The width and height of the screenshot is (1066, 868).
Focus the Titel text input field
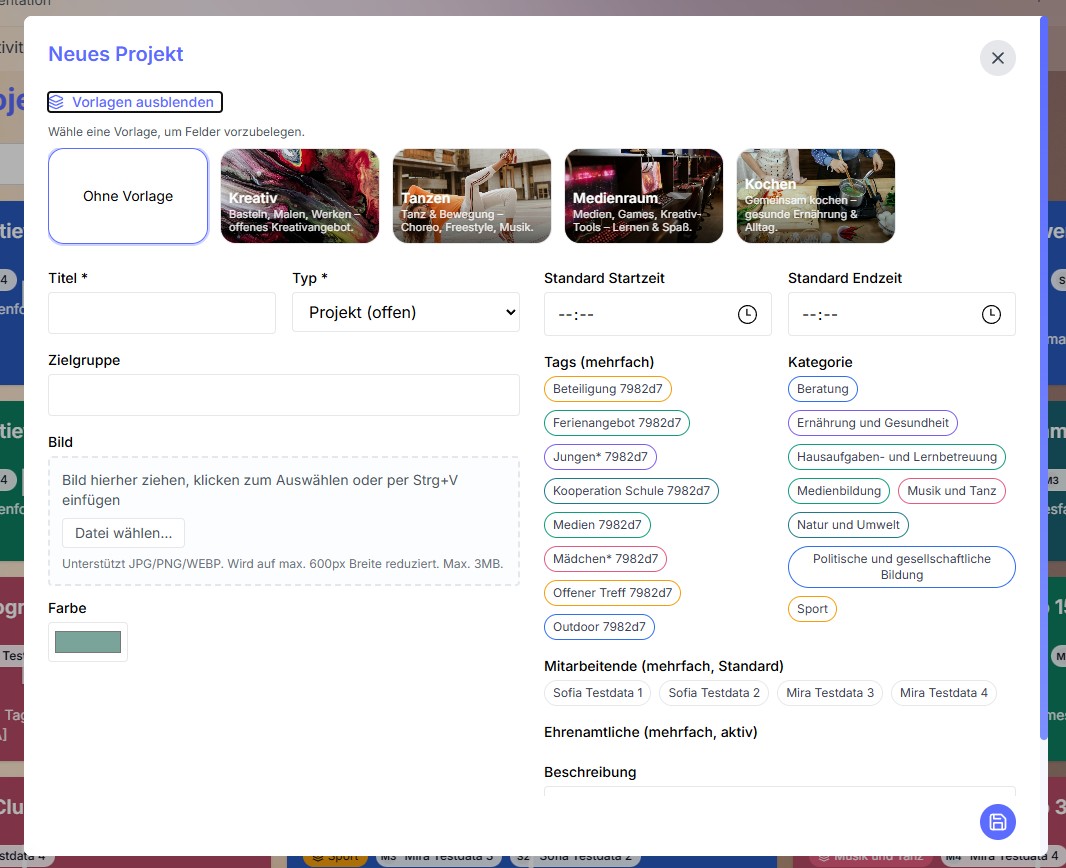162,313
